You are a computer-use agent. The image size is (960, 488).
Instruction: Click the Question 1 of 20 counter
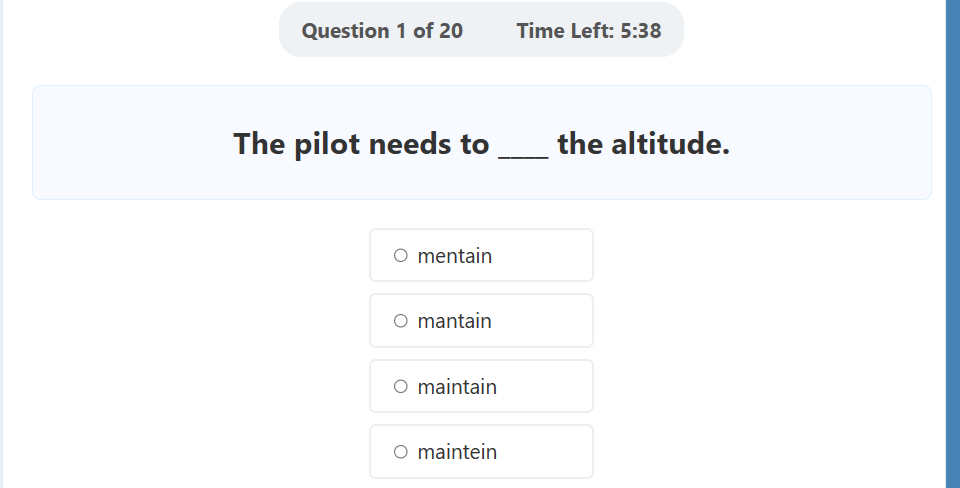[382, 31]
